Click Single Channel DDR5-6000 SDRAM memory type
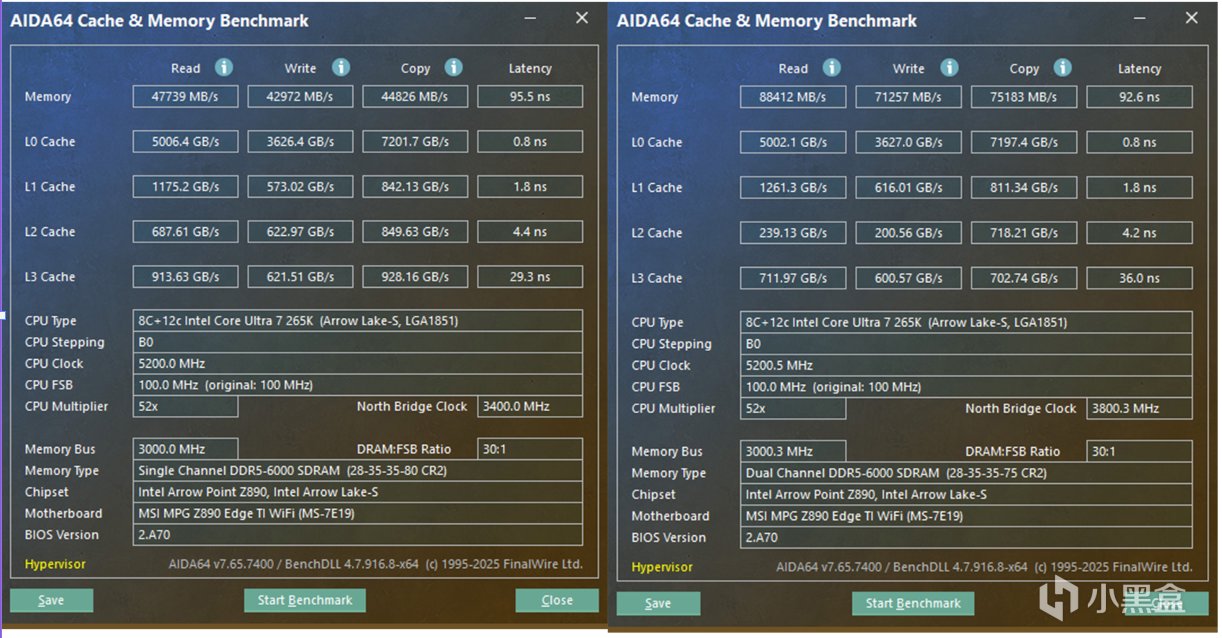 pos(358,470)
